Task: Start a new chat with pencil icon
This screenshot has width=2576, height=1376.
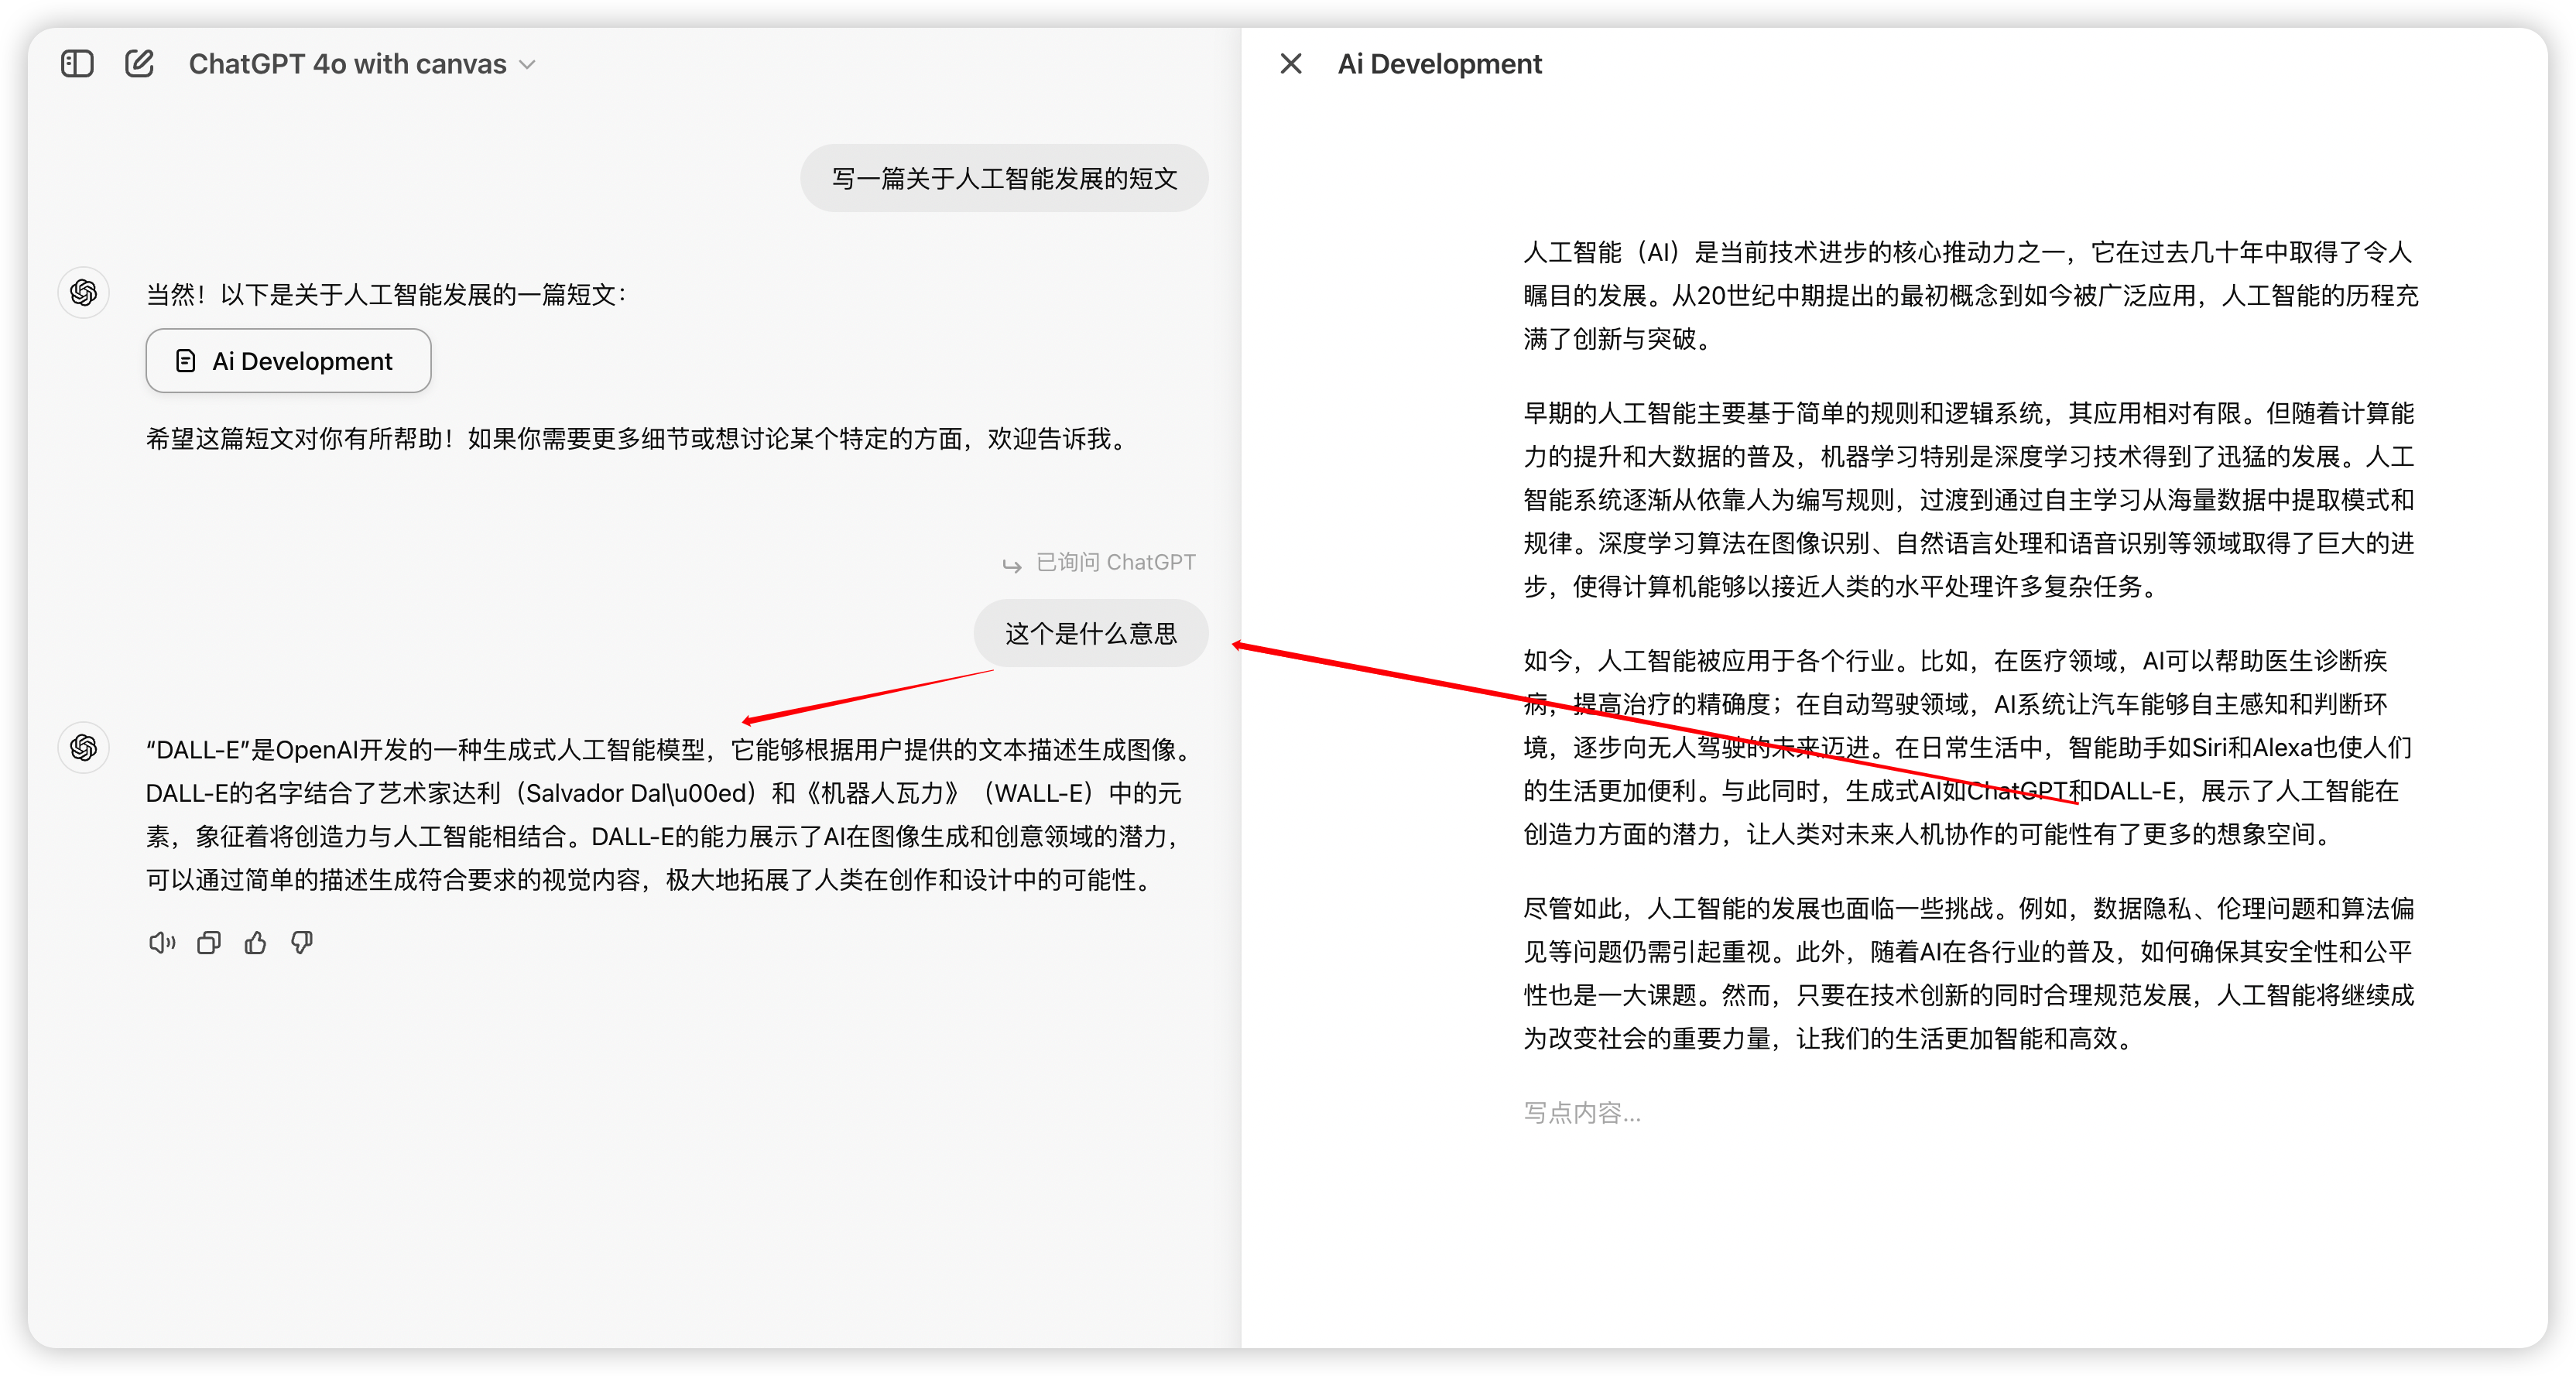Action: tap(139, 64)
